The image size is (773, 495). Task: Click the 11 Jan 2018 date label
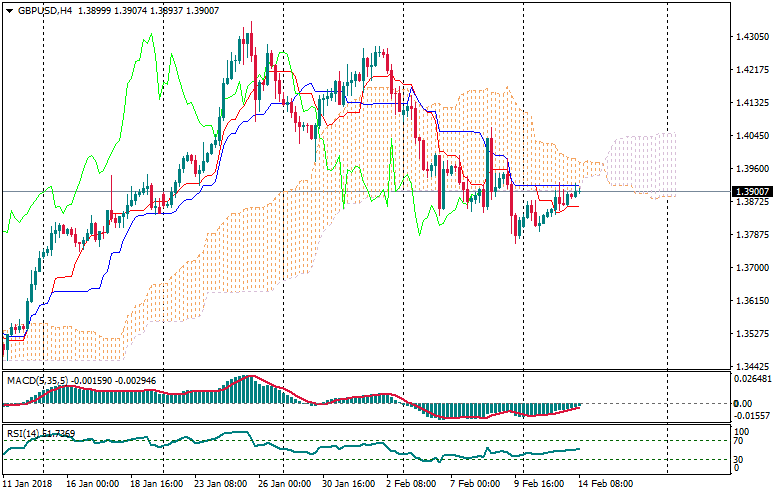[x=27, y=483]
